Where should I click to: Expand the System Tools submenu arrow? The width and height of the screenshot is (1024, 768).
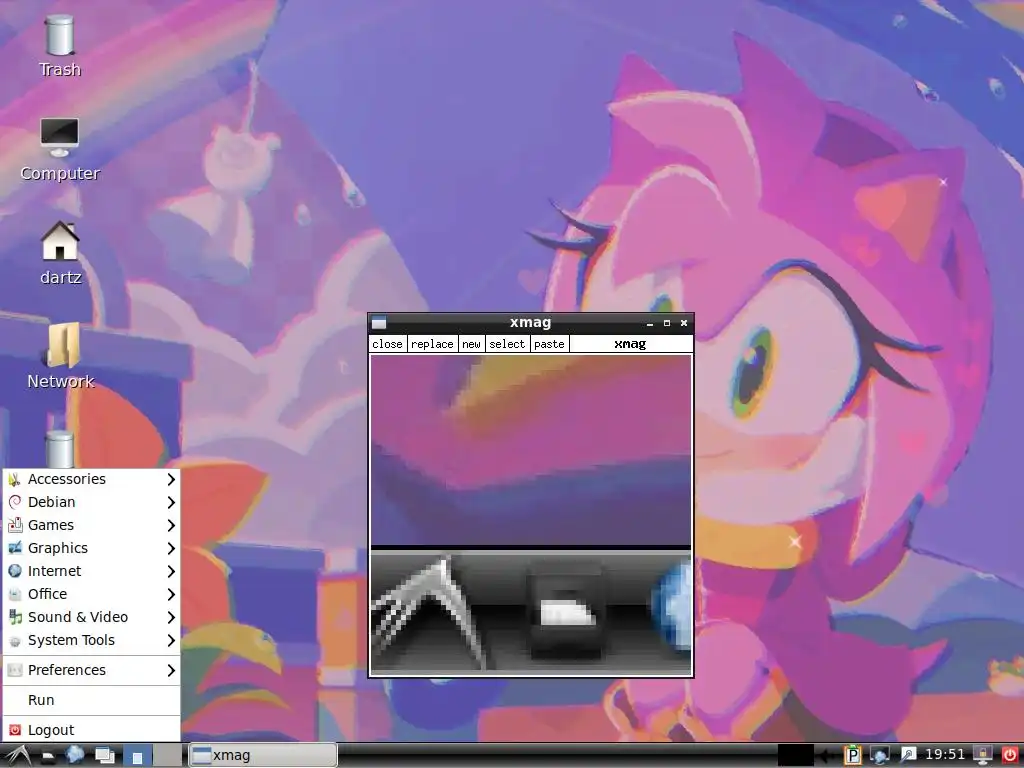tap(171, 640)
